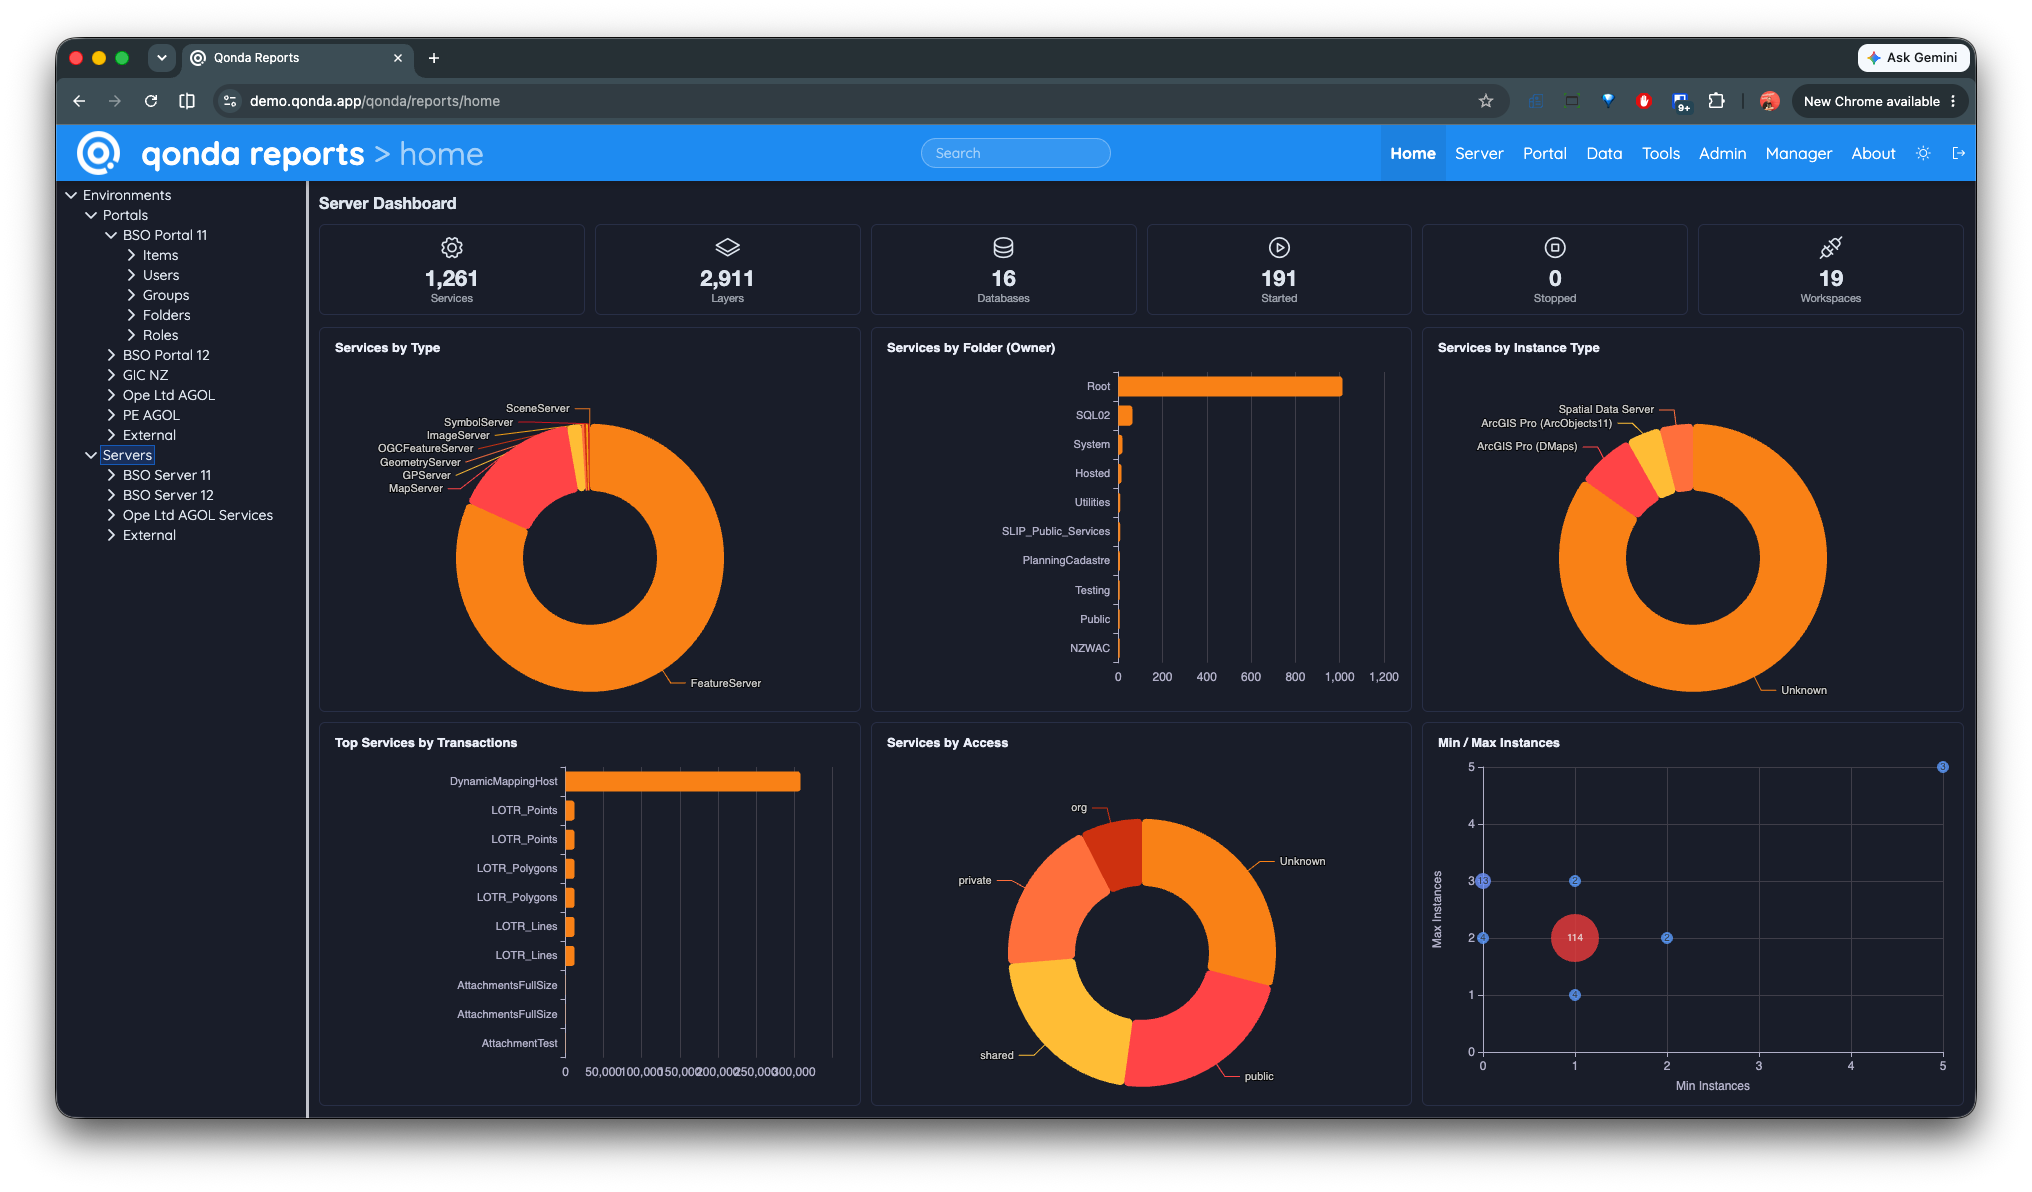Select BSO Server 12 in tree
This screenshot has width=2032, height=1192.
[168, 495]
